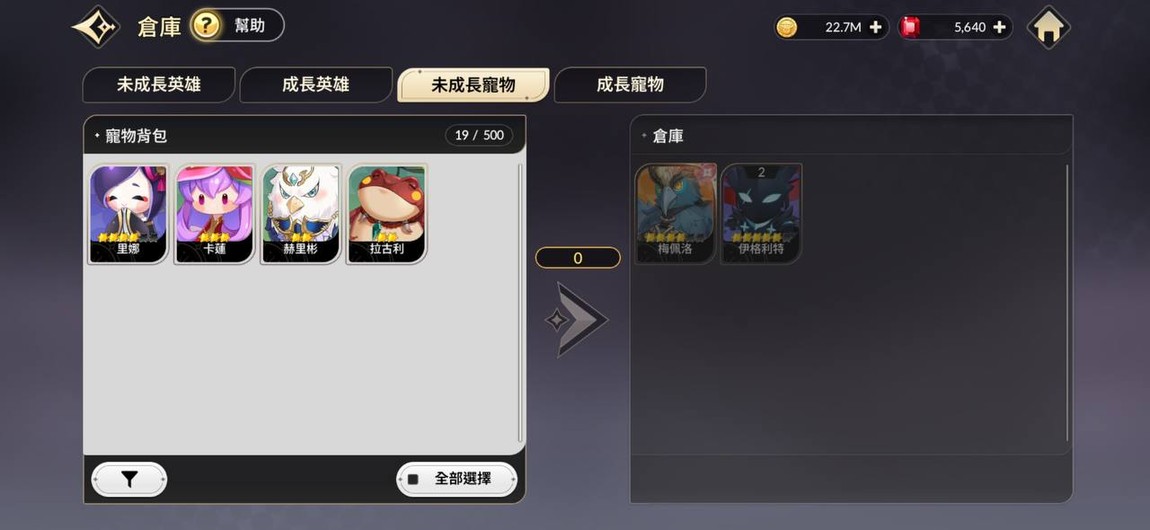Select 梅佩洛 in the warehouse
The image size is (1150, 530).
click(675, 214)
